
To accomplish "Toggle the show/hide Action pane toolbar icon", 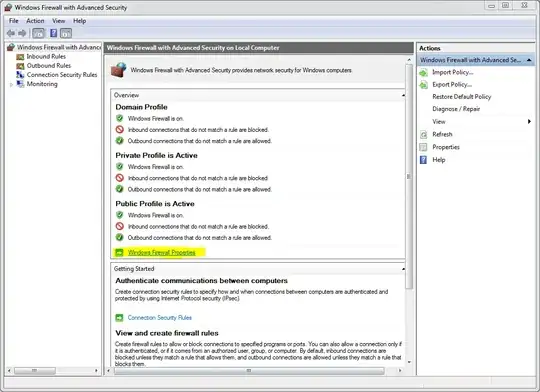I will pyautogui.click(x=66, y=33).
